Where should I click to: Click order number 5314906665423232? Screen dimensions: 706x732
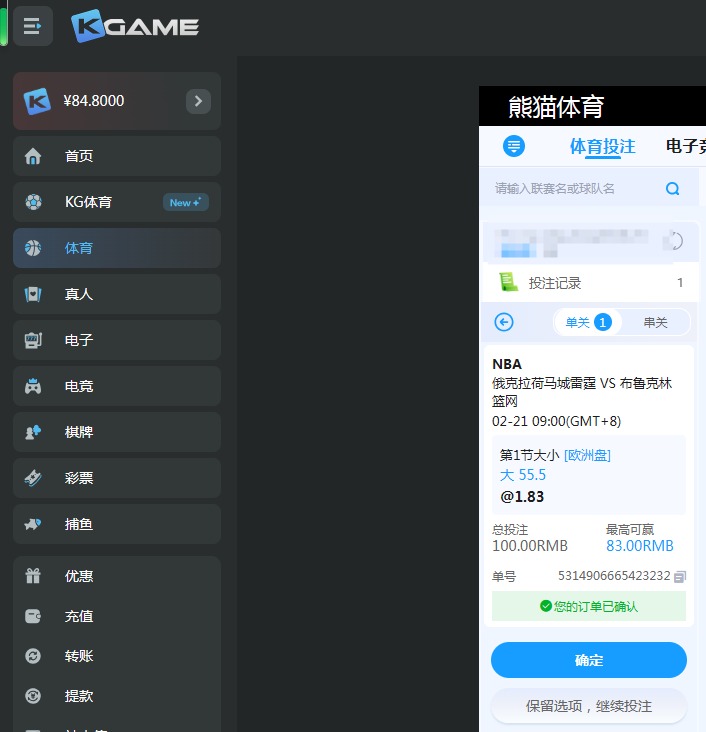(x=614, y=576)
